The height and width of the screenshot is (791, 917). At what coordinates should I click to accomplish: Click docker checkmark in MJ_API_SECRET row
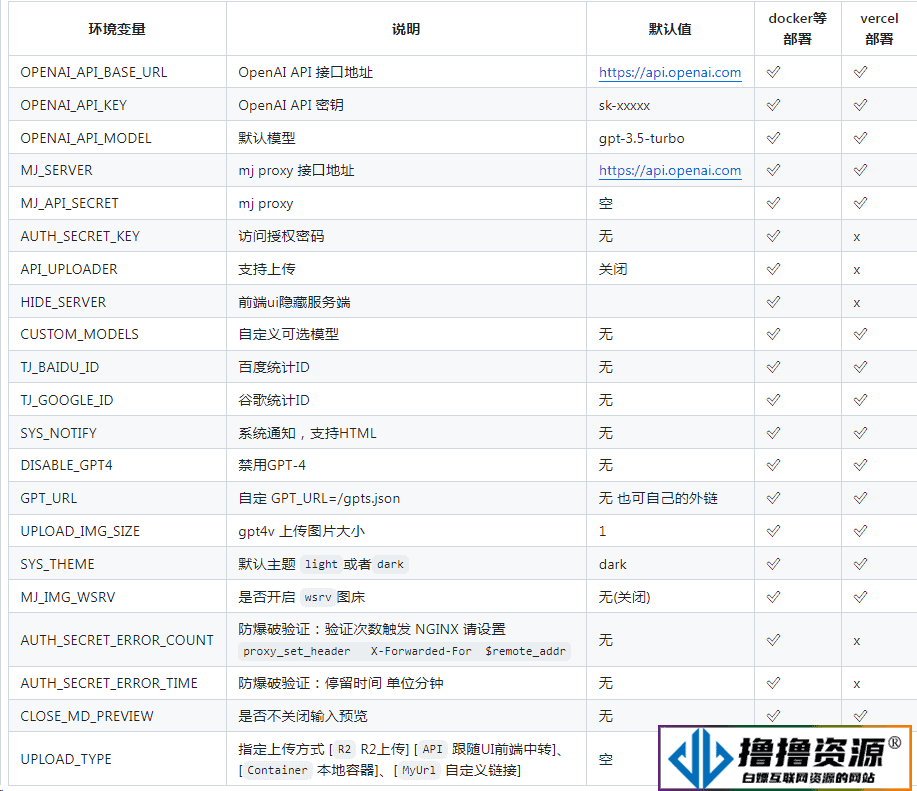tap(773, 203)
